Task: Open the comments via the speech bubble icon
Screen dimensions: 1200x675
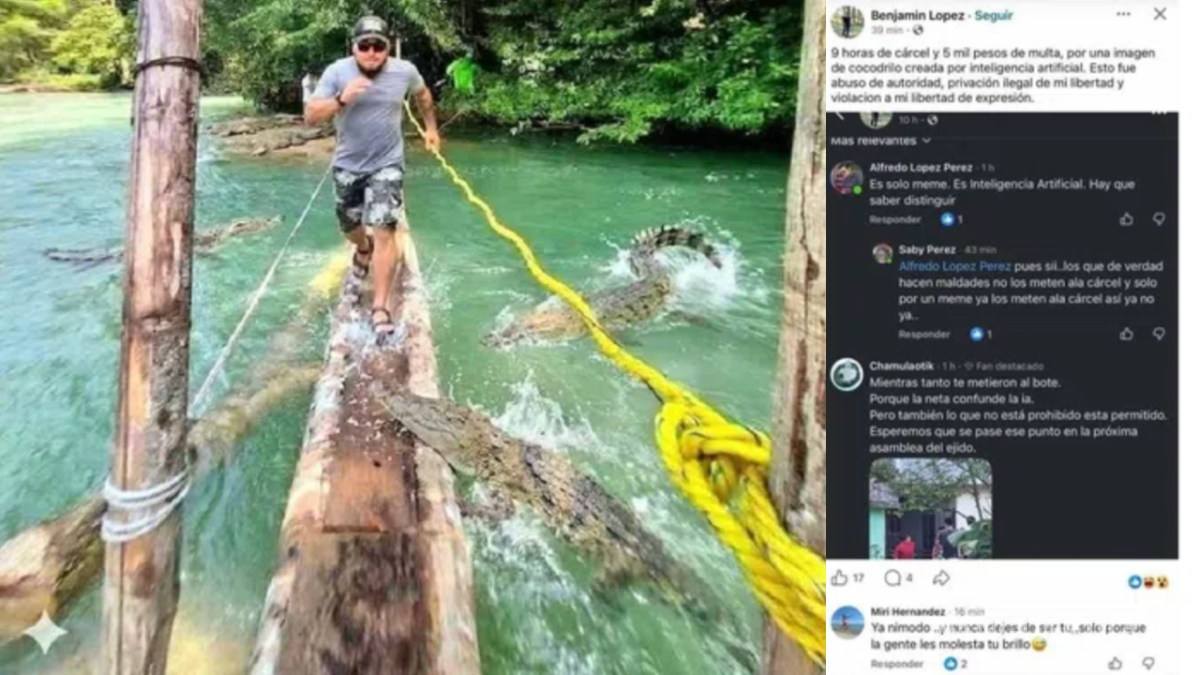Action: click(x=893, y=578)
